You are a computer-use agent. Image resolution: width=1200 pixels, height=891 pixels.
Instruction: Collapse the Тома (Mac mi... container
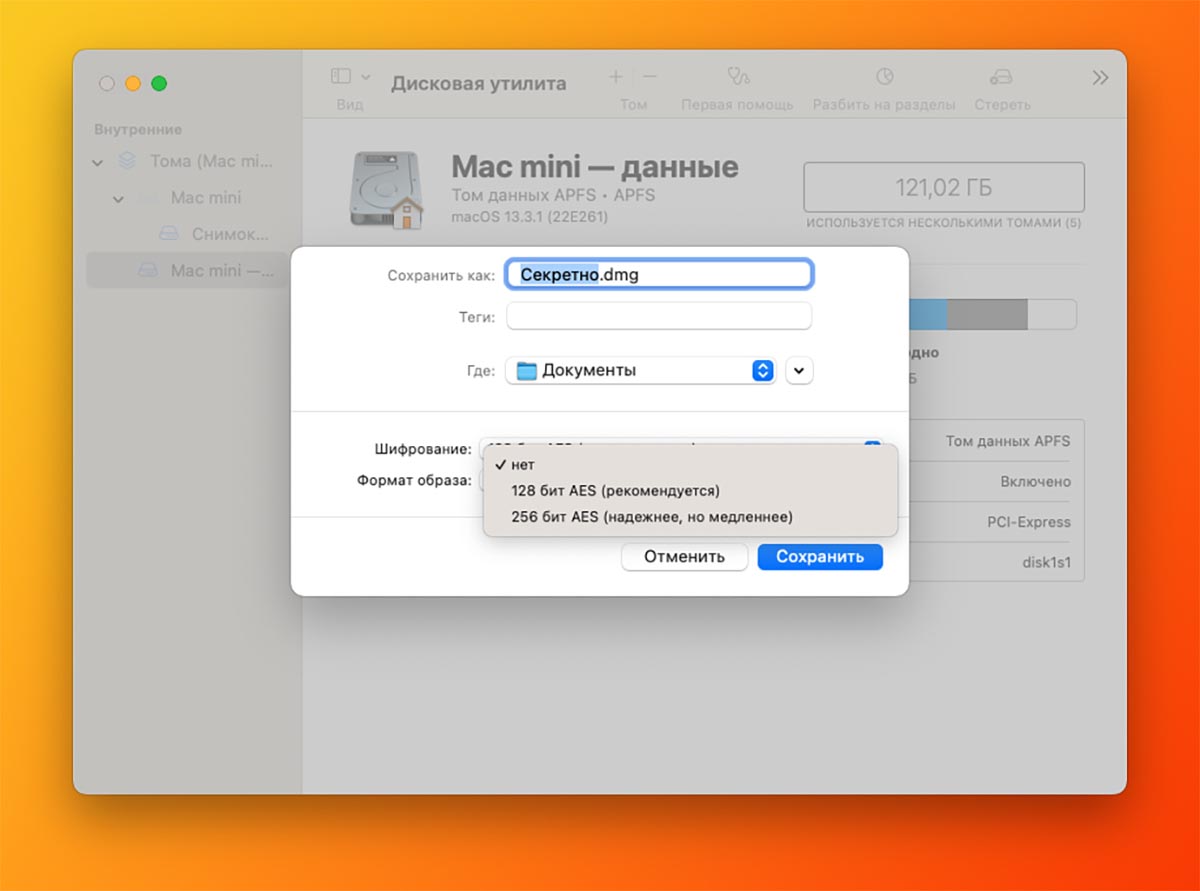97,161
